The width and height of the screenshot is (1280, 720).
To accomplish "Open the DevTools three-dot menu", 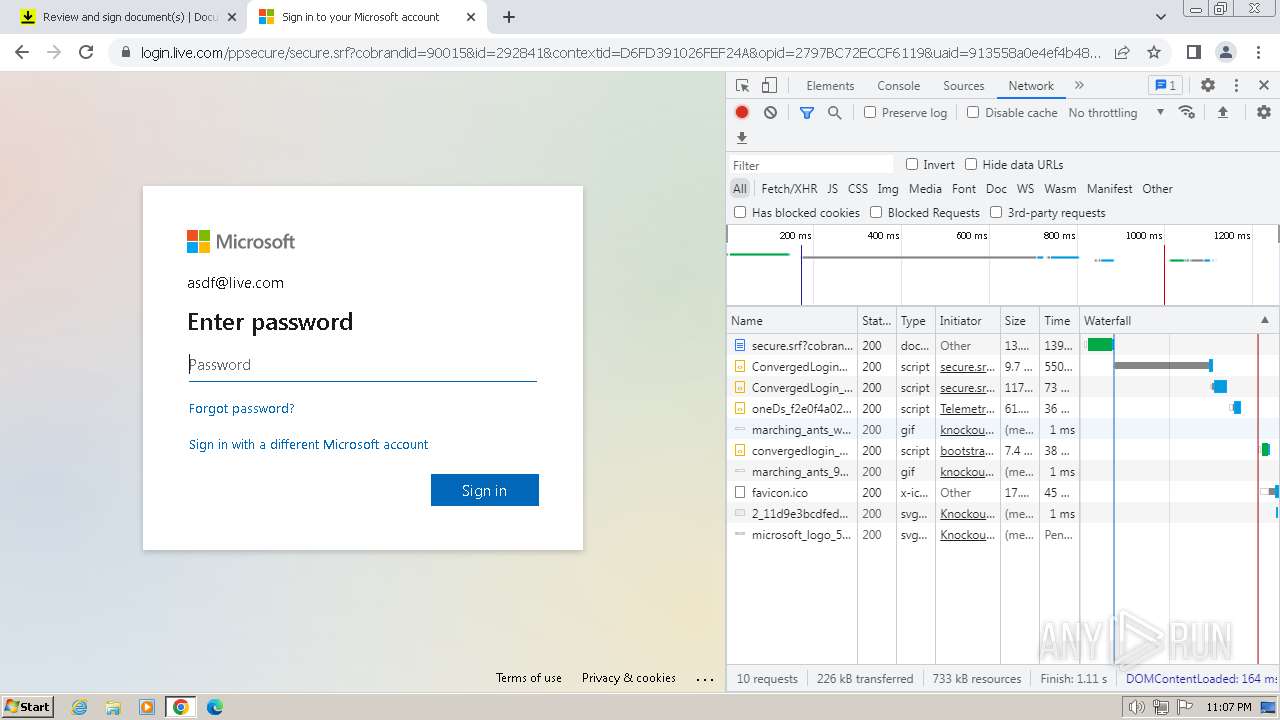I will click(x=1236, y=86).
